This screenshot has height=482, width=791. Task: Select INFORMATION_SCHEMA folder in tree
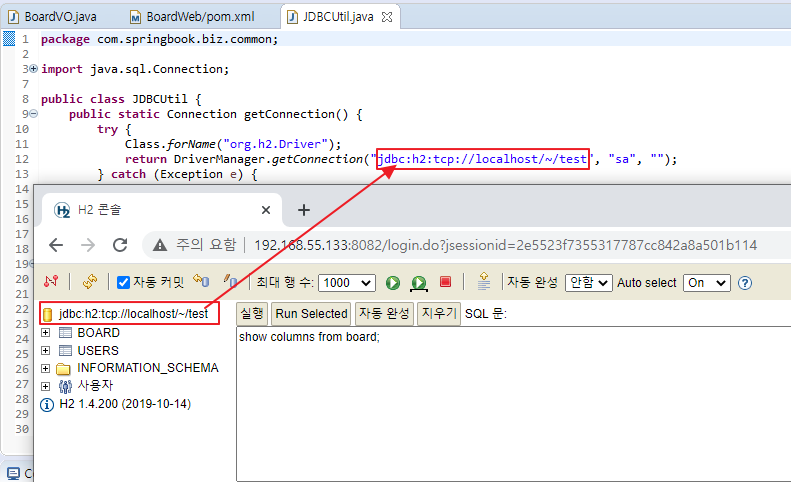click(147, 368)
